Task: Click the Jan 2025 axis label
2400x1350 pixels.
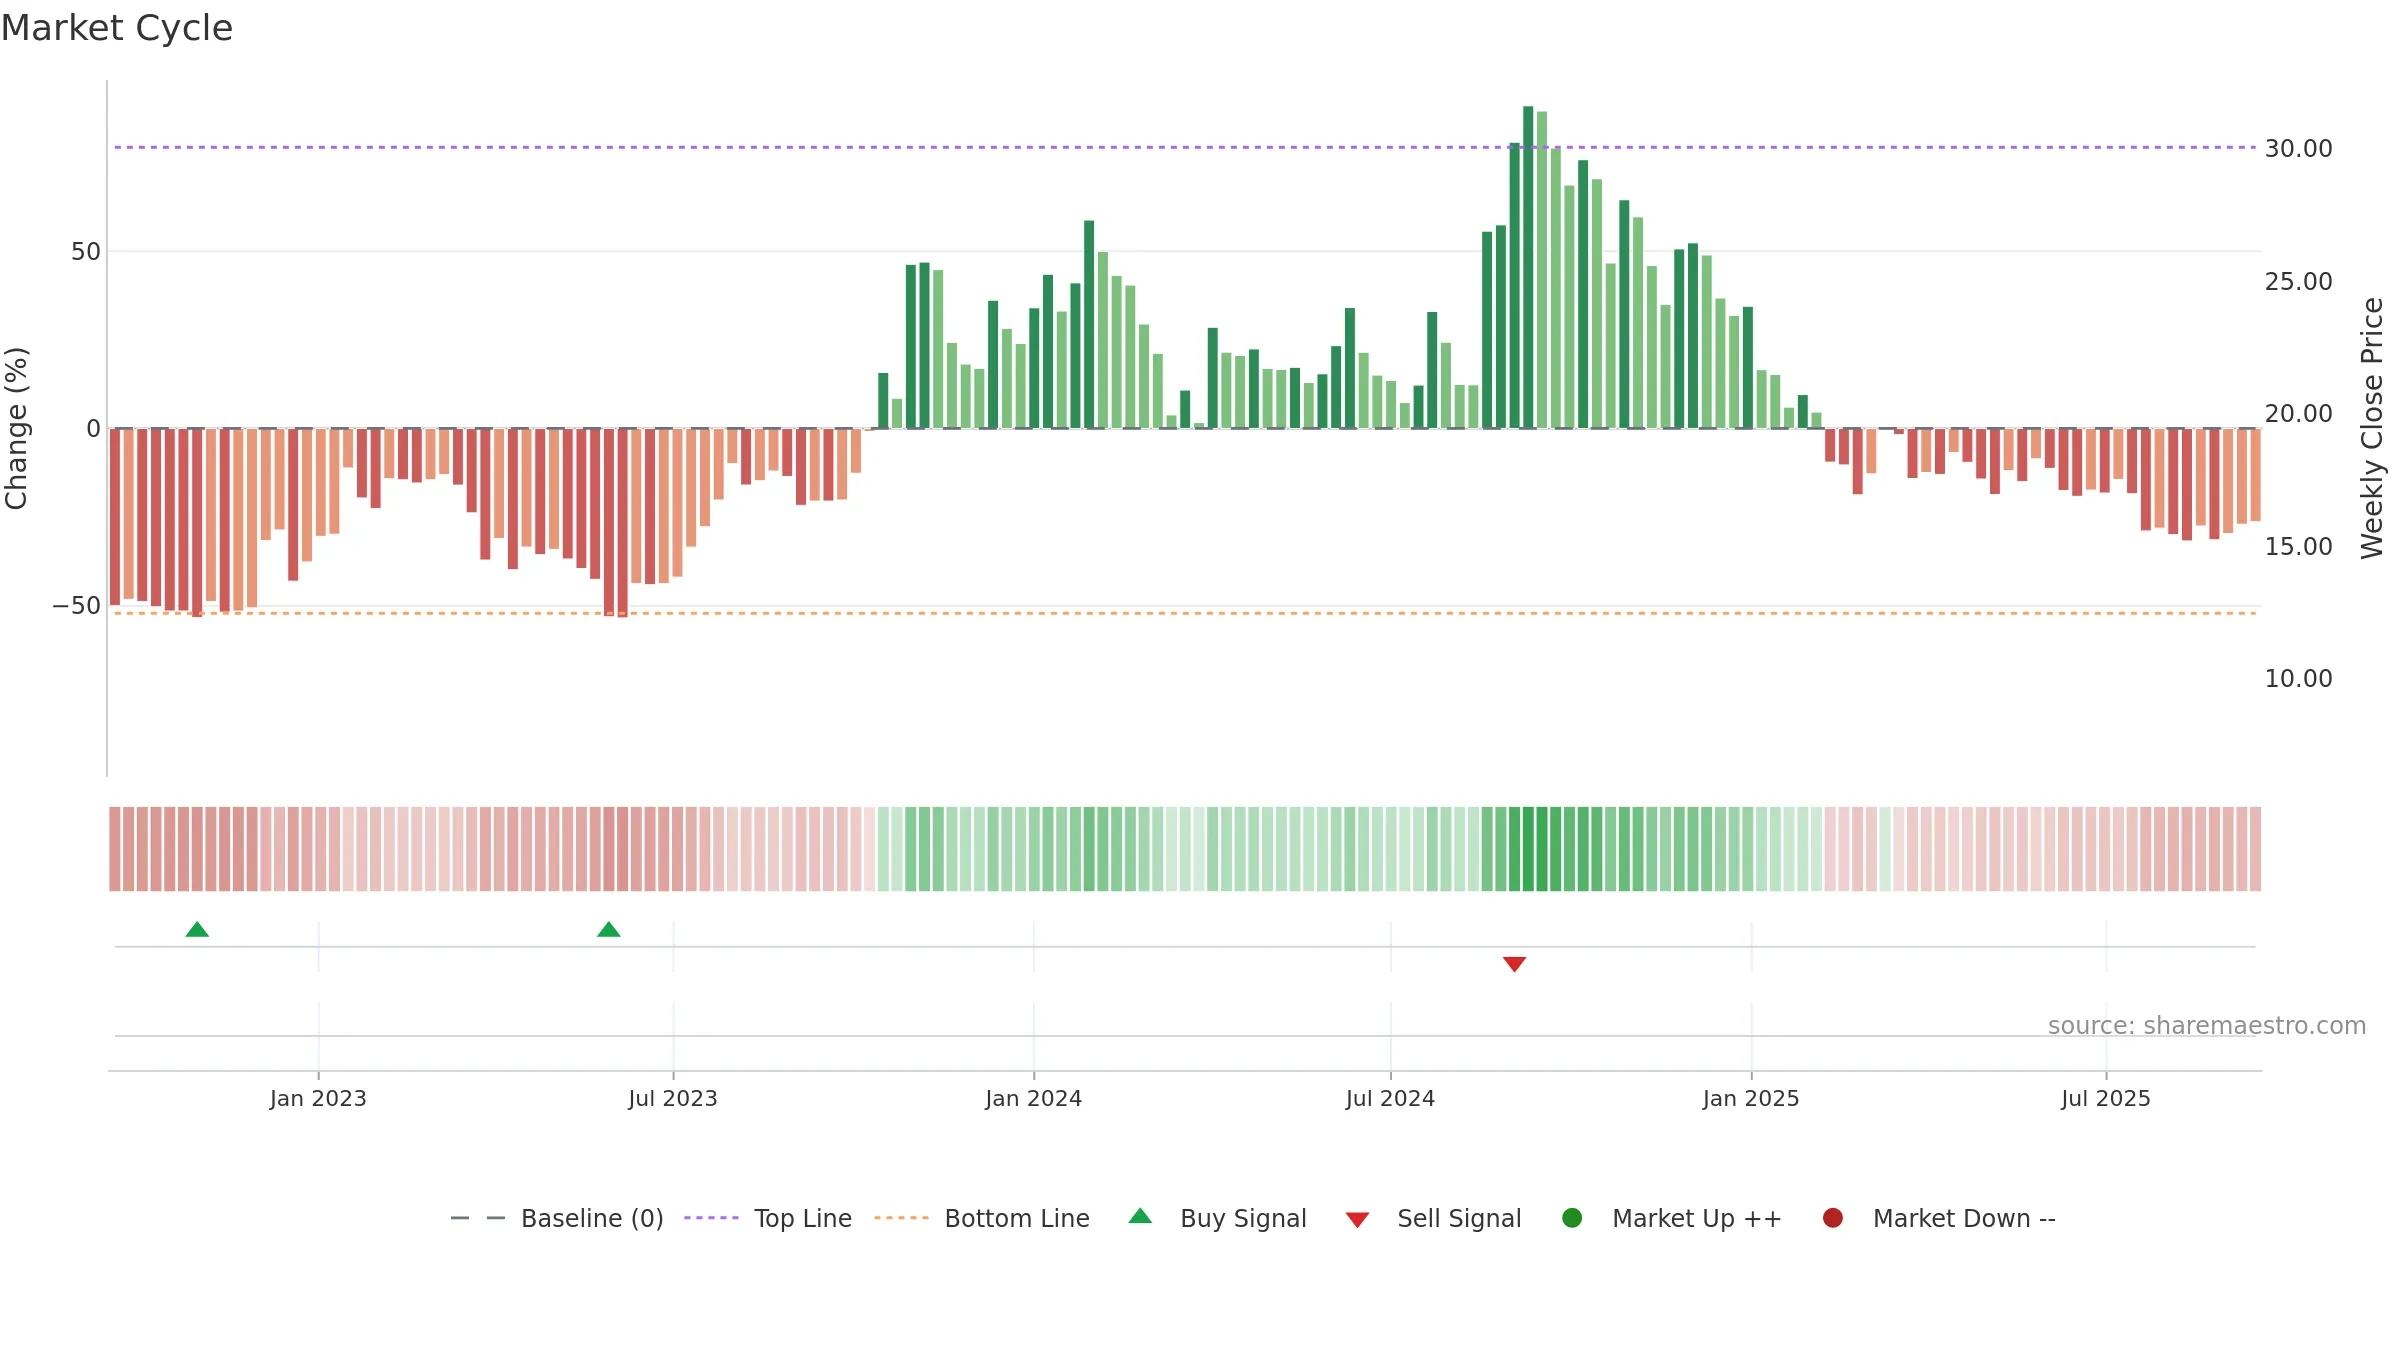Action: [x=1751, y=1098]
